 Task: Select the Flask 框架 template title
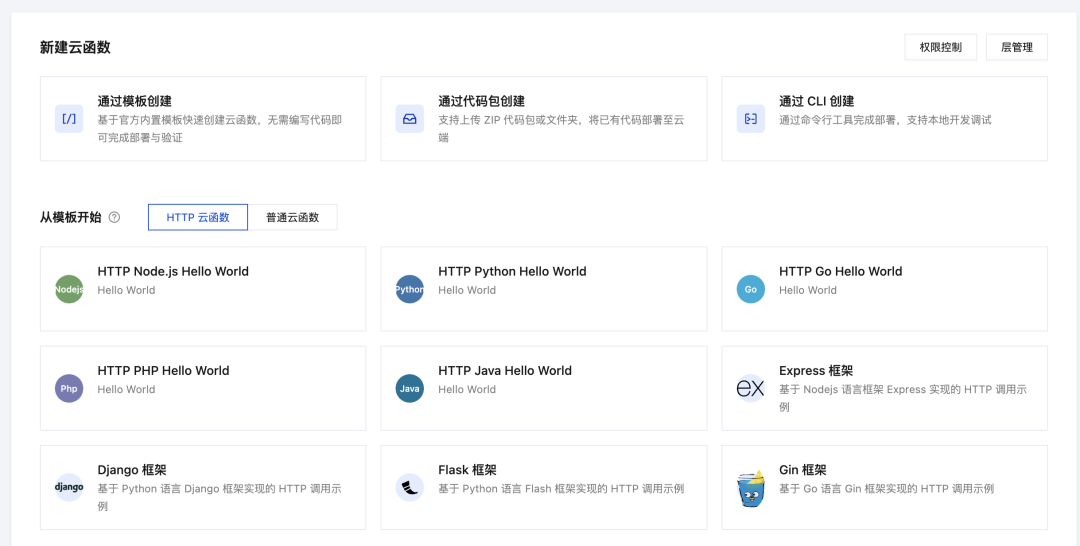pyautogui.click(x=467, y=470)
